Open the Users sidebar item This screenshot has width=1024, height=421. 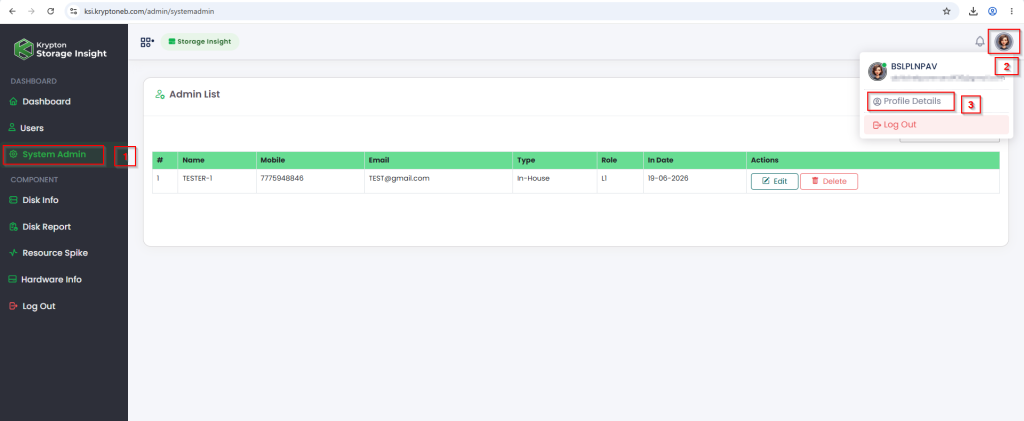(27, 128)
